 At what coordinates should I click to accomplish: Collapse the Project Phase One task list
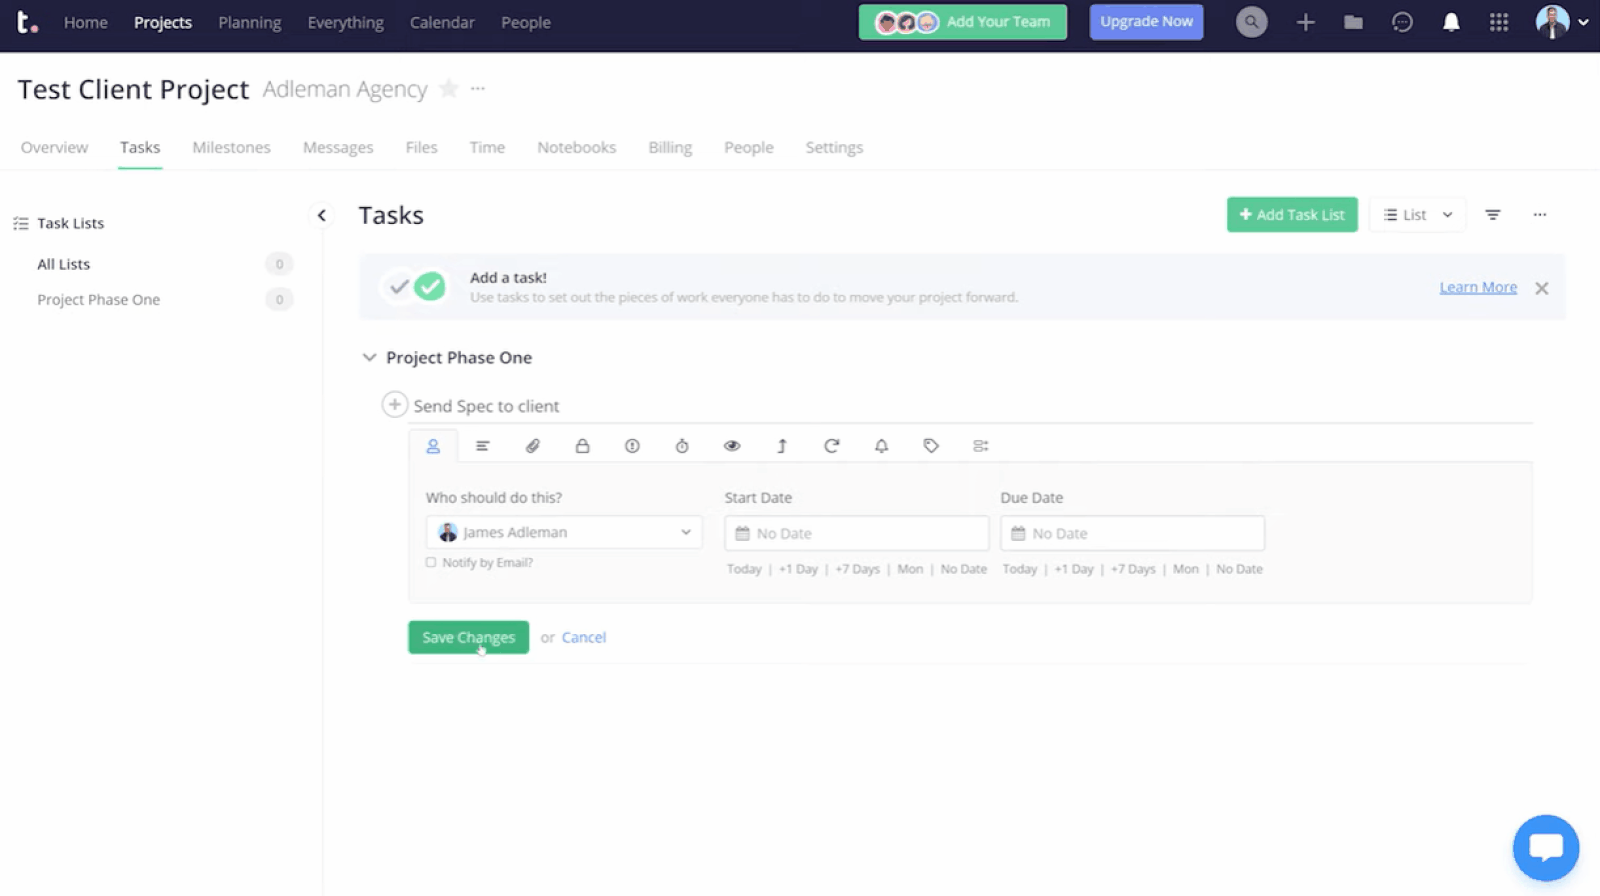point(369,357)
